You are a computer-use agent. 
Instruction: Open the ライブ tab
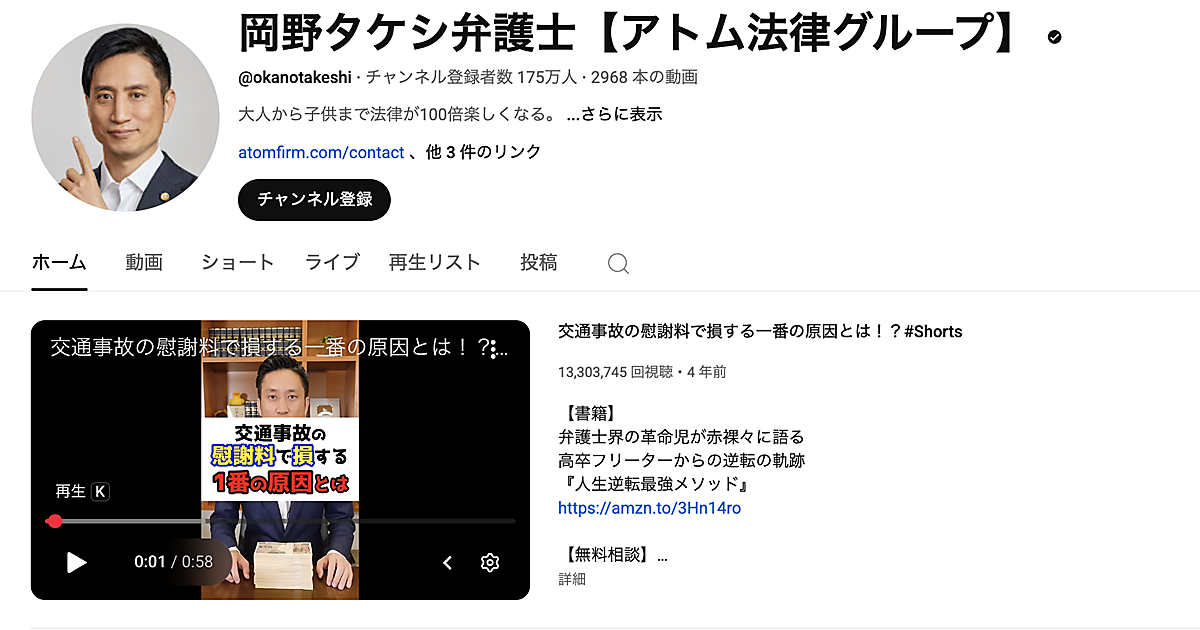tap(332, 263)
